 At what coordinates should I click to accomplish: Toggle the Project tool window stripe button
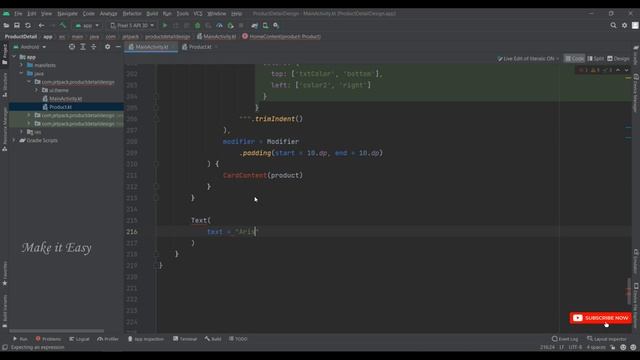(x=4, y=54)
